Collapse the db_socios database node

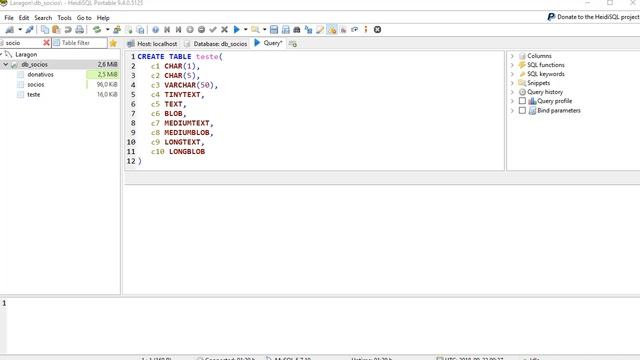click(x=6, y=64)
